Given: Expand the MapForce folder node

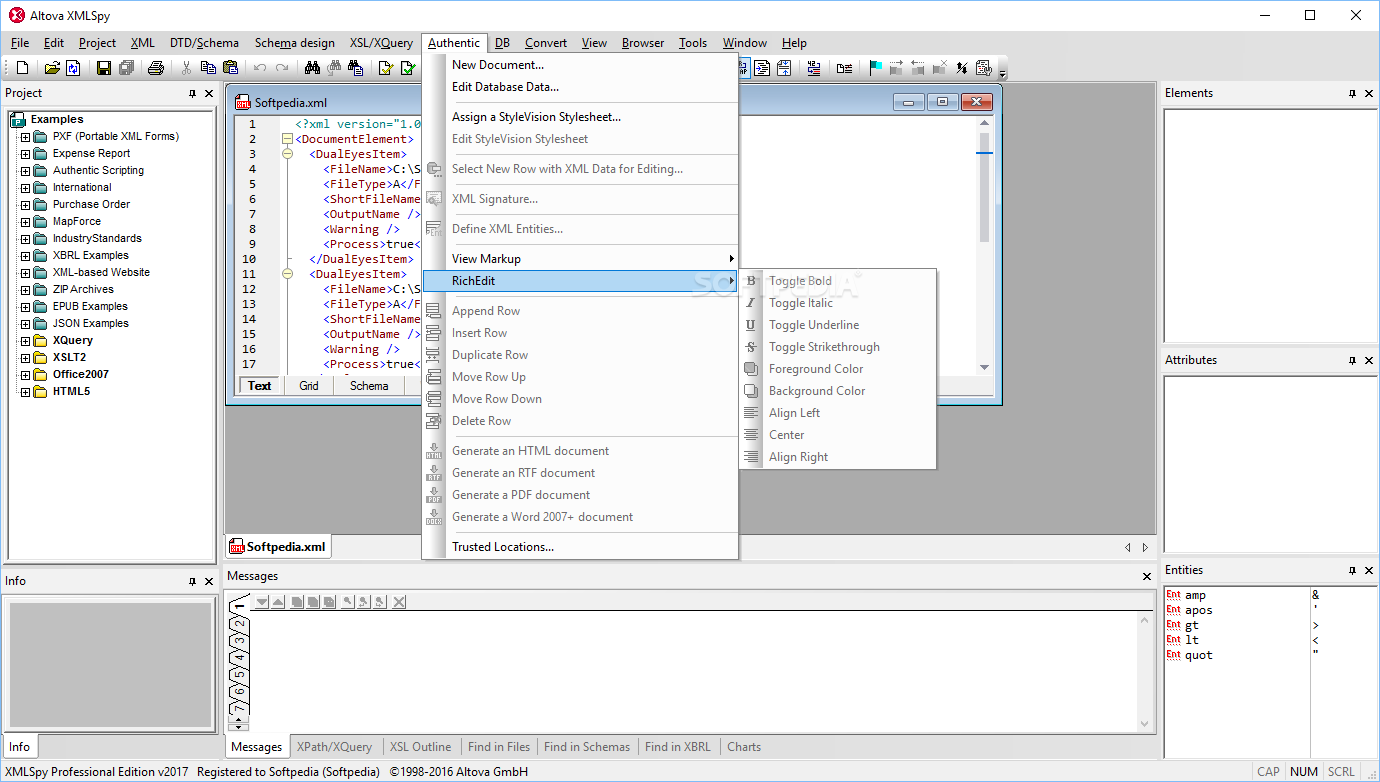Looking at the screenshot, I should (x=26, y=221).
